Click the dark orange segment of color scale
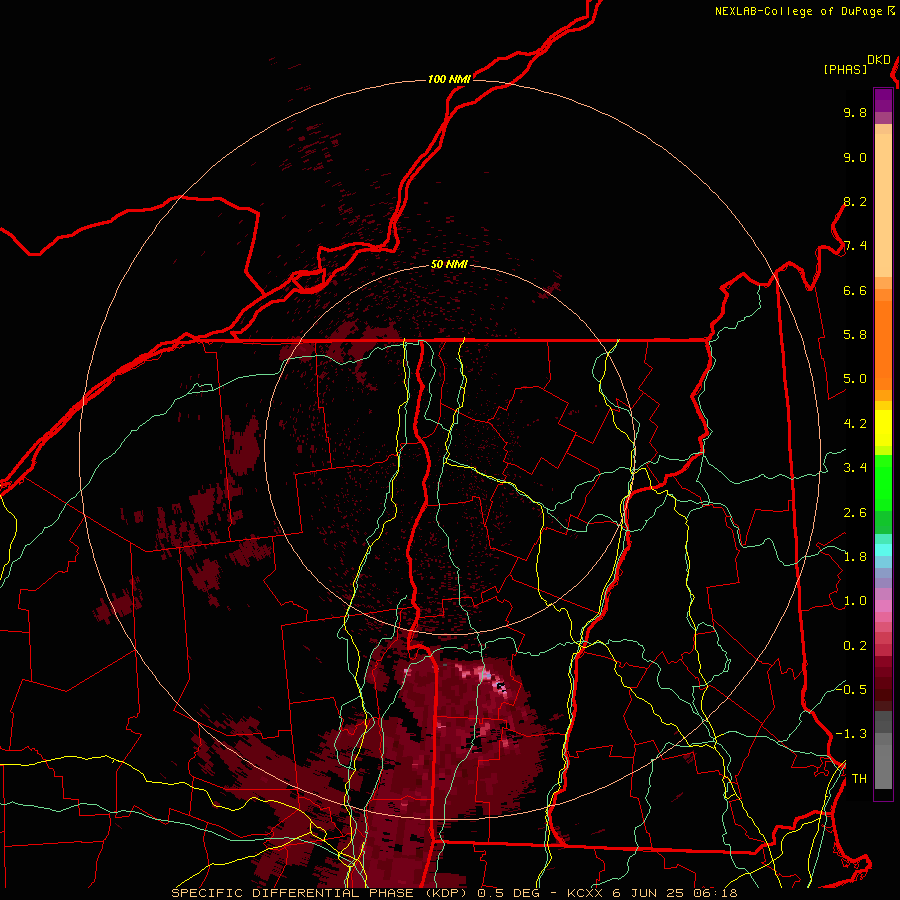The height and width of the screenshot is (900, 900). pos(883,345)
